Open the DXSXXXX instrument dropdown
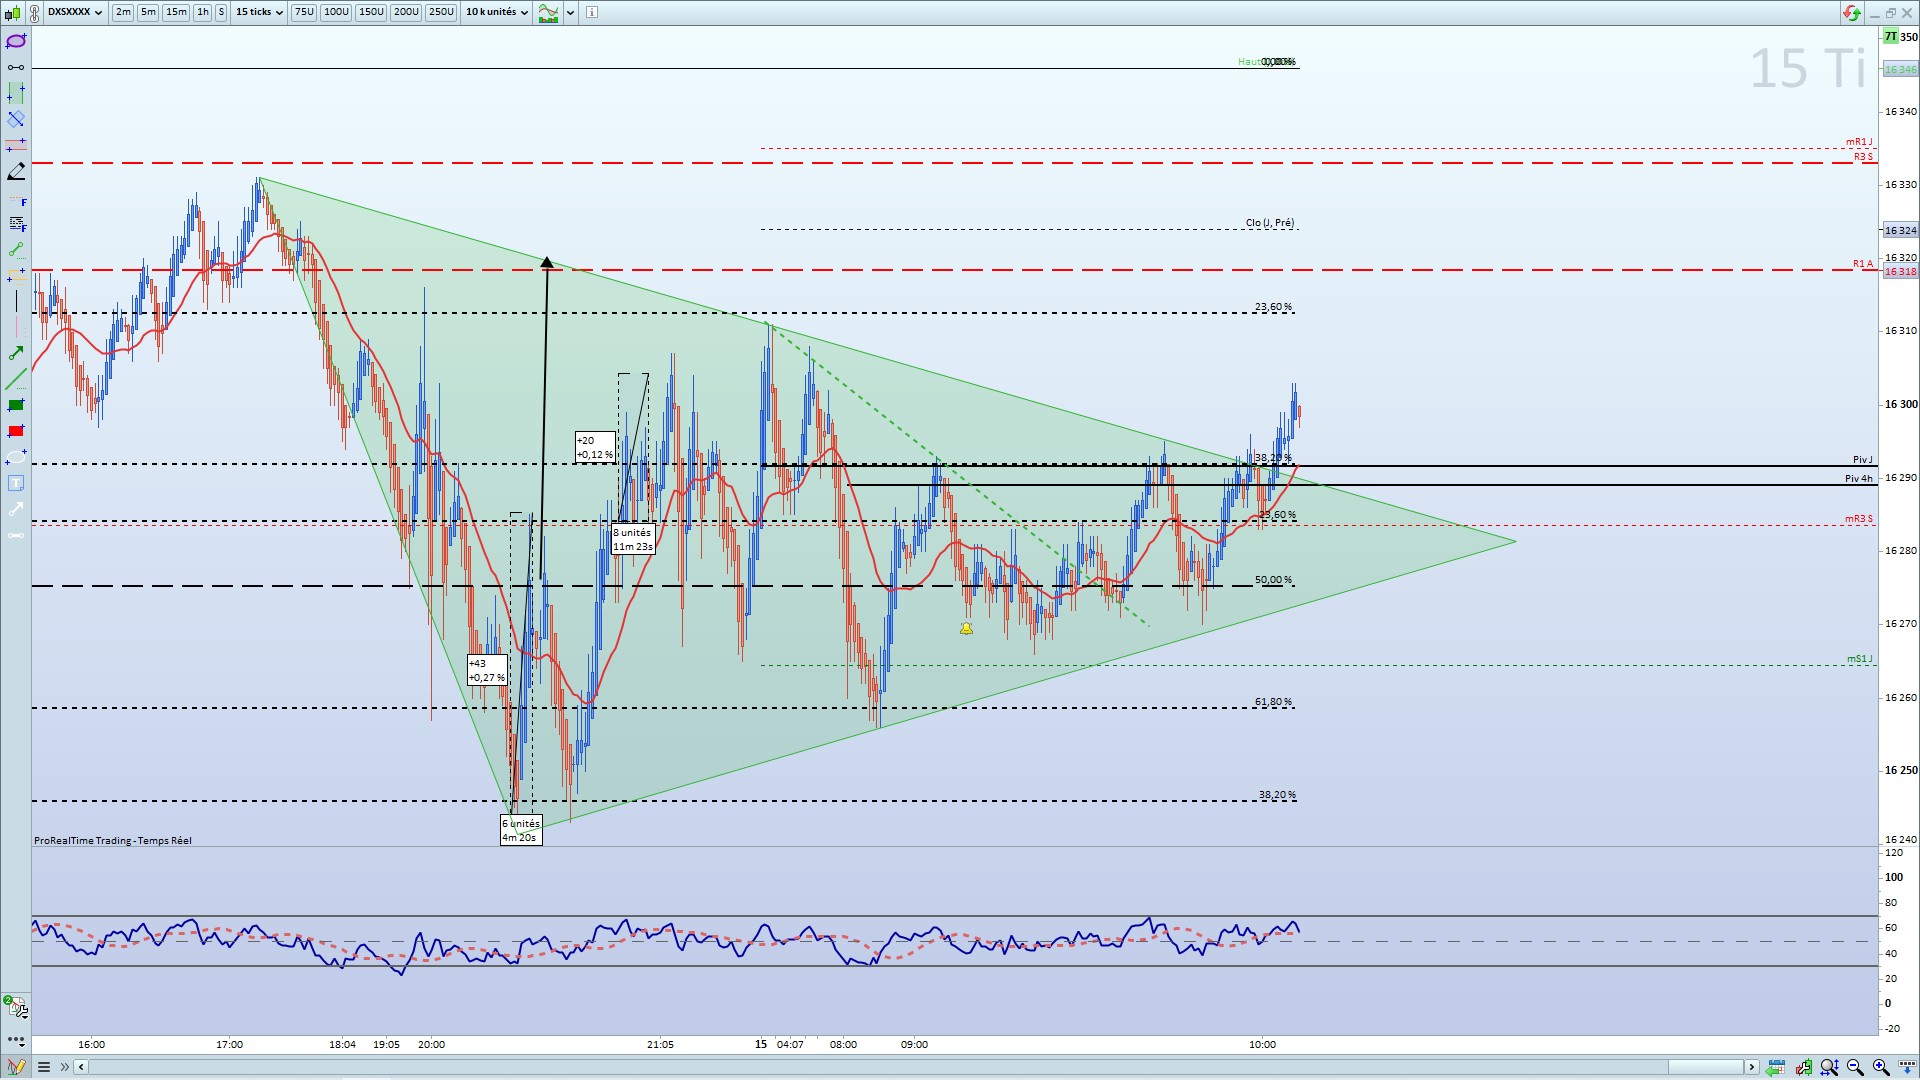Screen dimensions: 1920x1080 75,12
